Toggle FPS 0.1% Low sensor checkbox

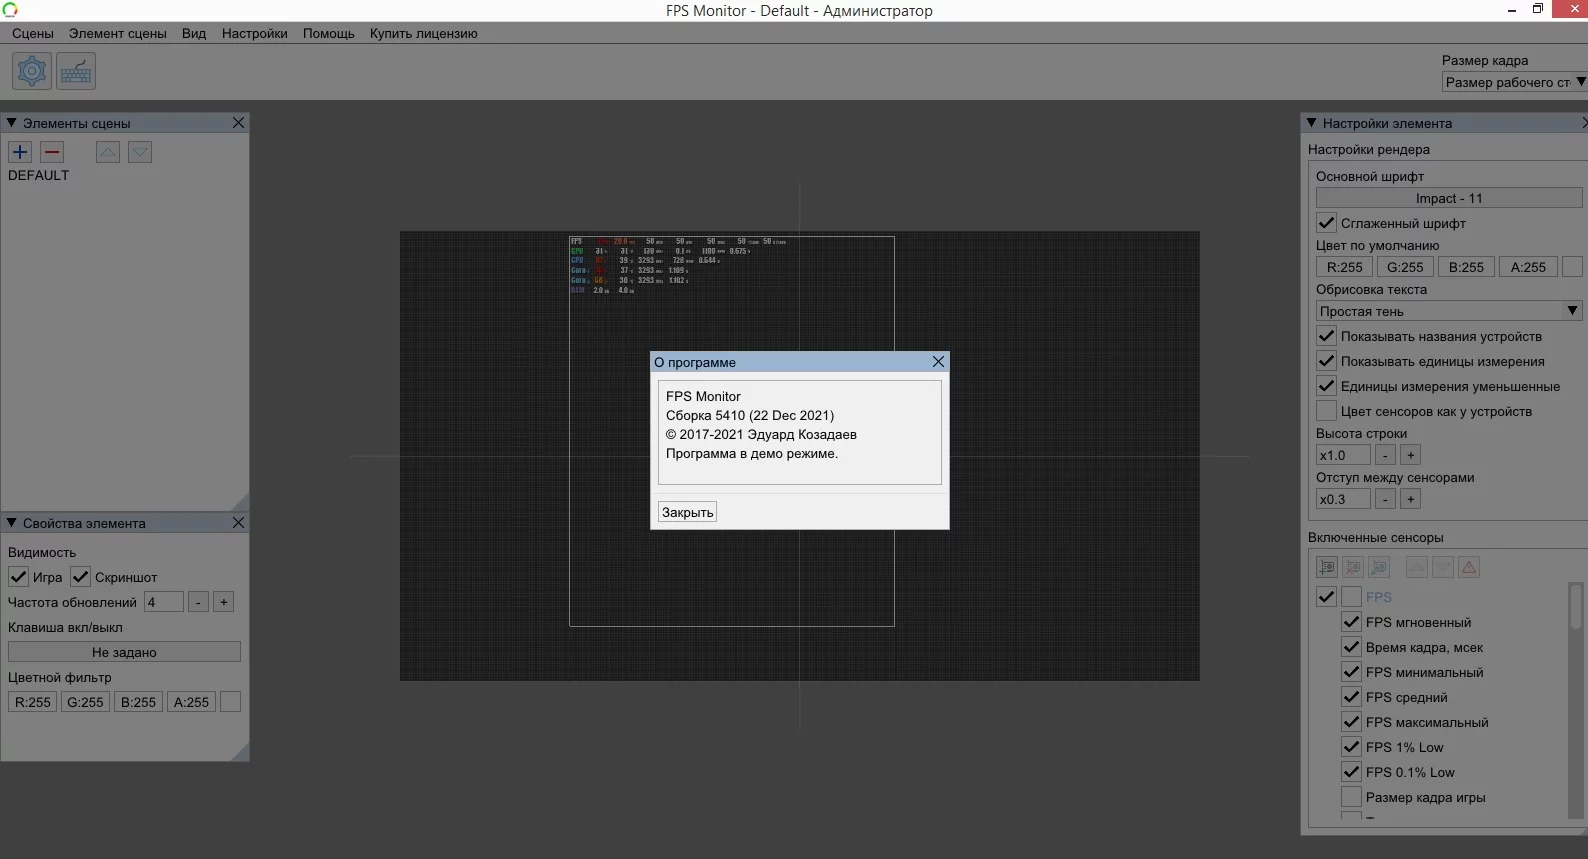pos(1351,772)
